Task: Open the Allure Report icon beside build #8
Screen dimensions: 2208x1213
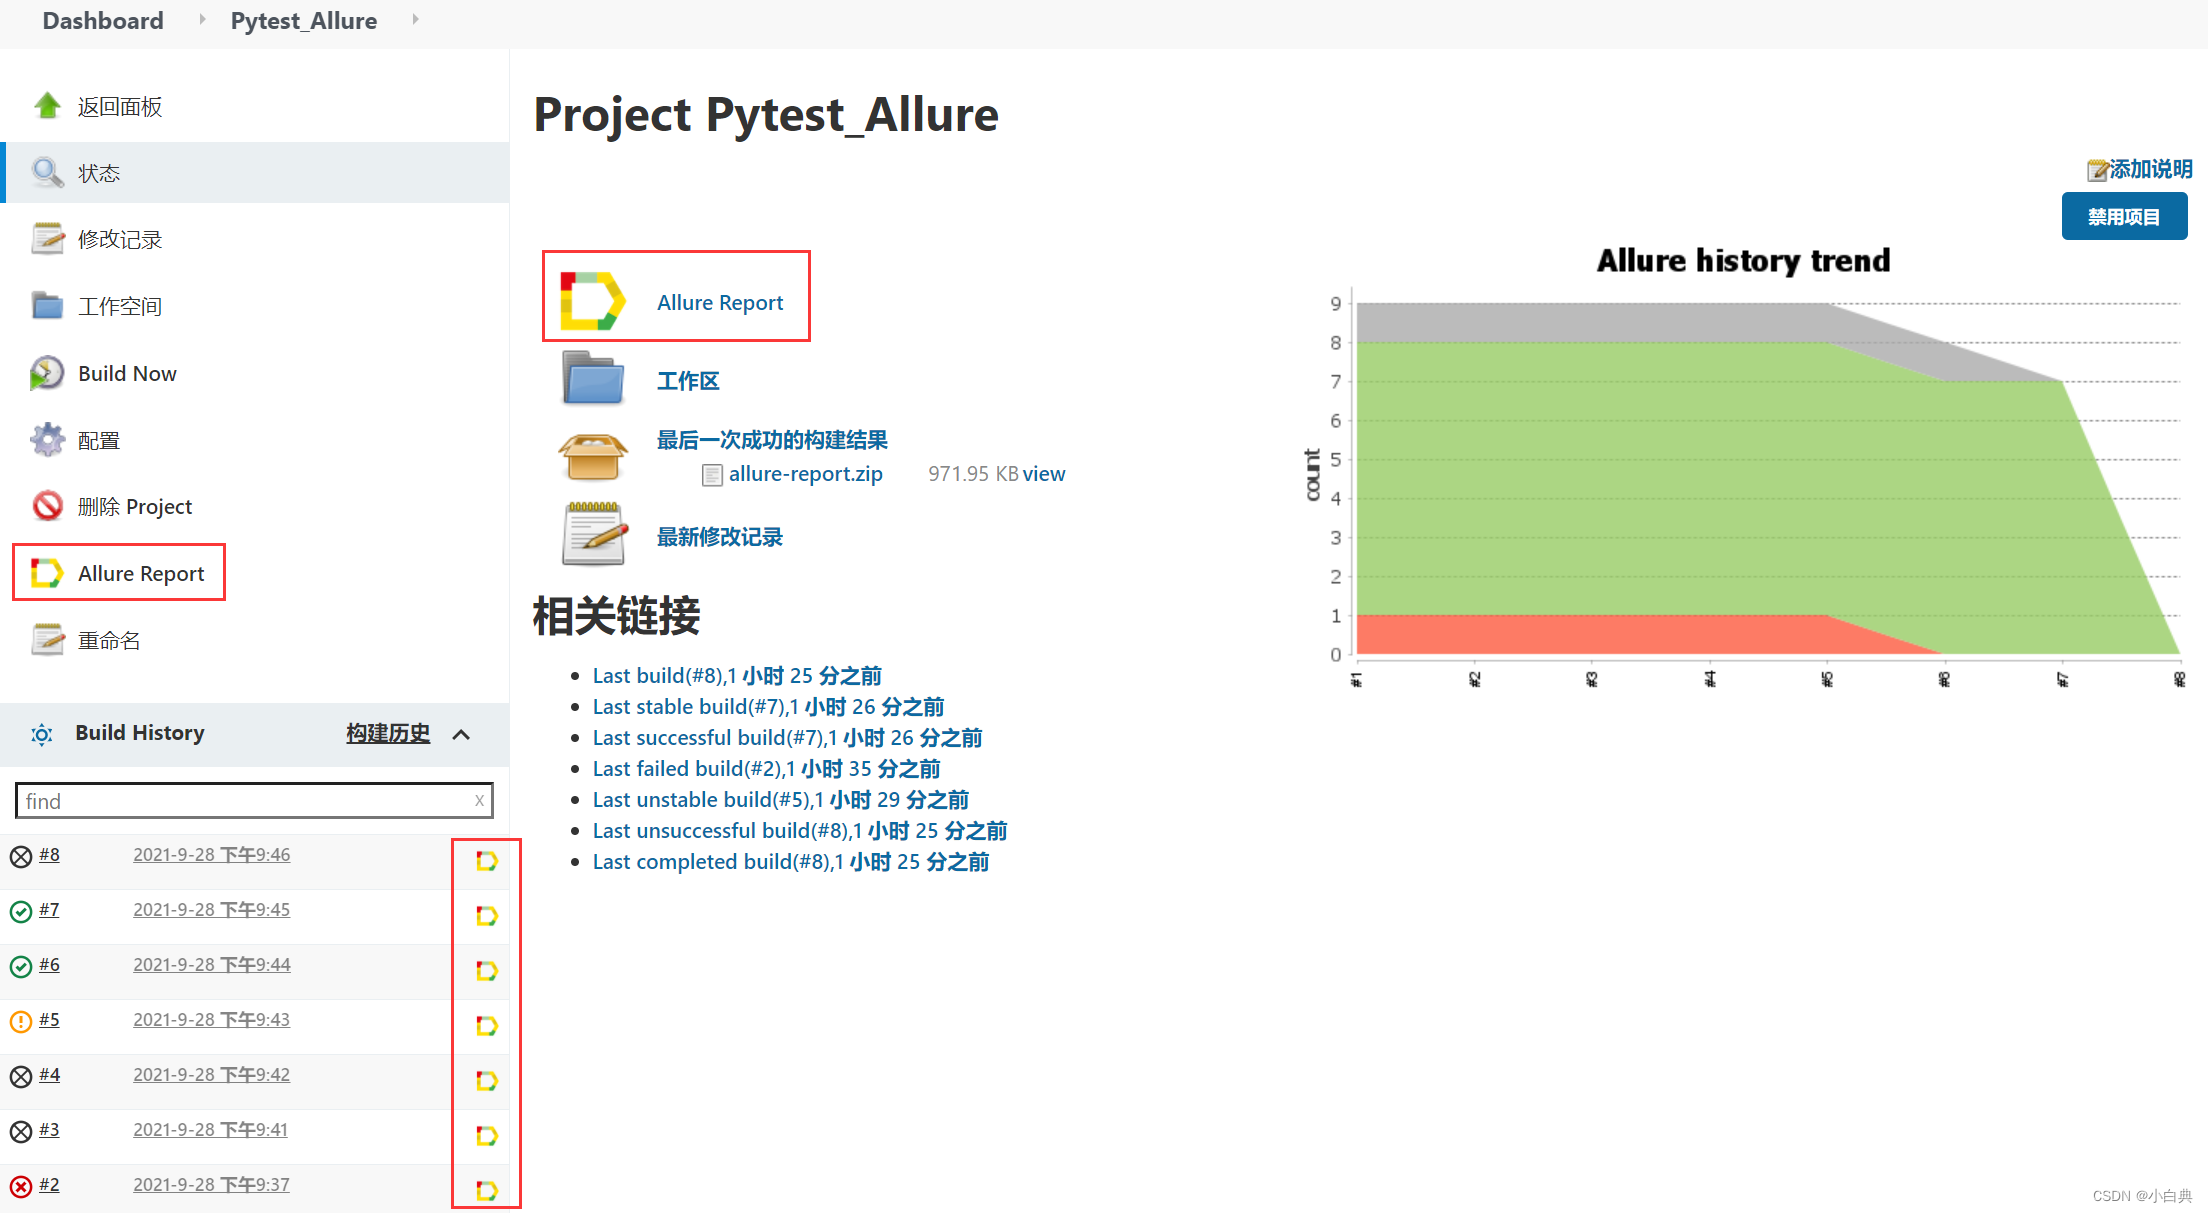Action: click(x=487, y=860)
